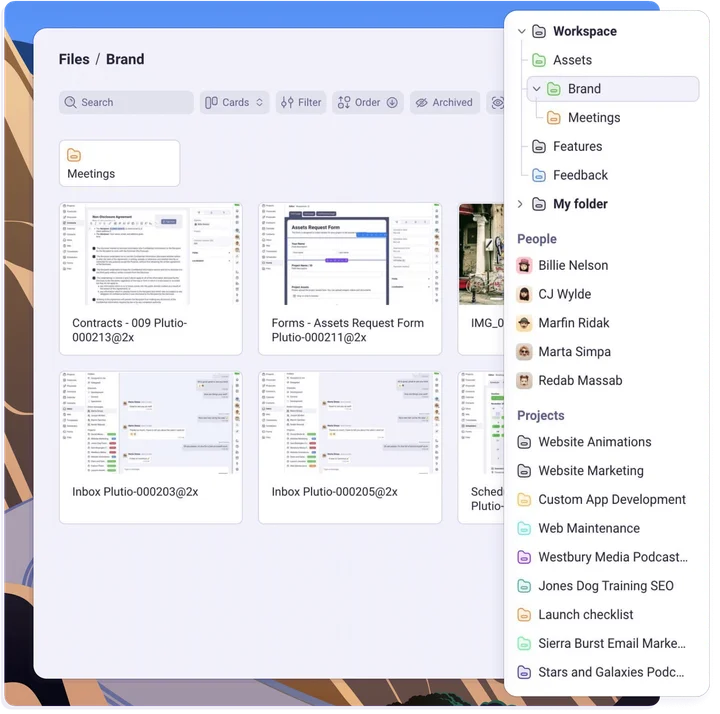Click the Web Maintenance project icon

[524, 528]
